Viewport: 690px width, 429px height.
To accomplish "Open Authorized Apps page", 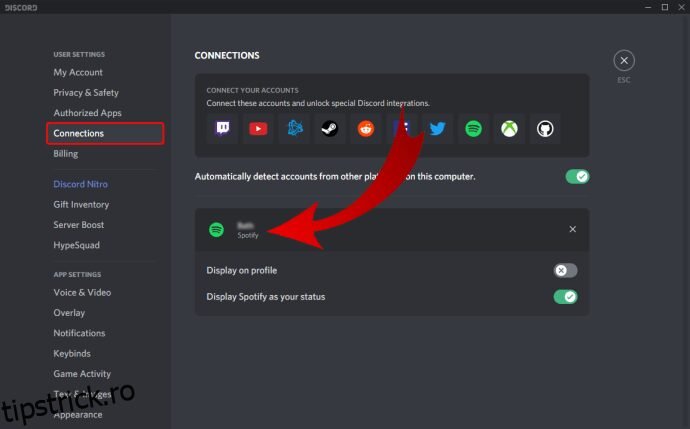I will point(87,113).
